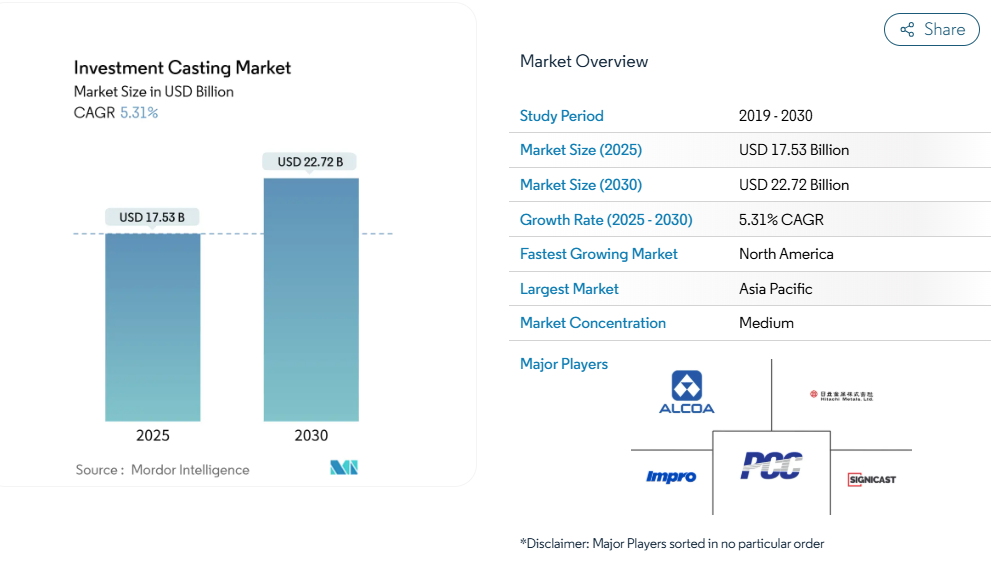Click the Market Concentration label
The image size is (996, 563).
[593, 323]
